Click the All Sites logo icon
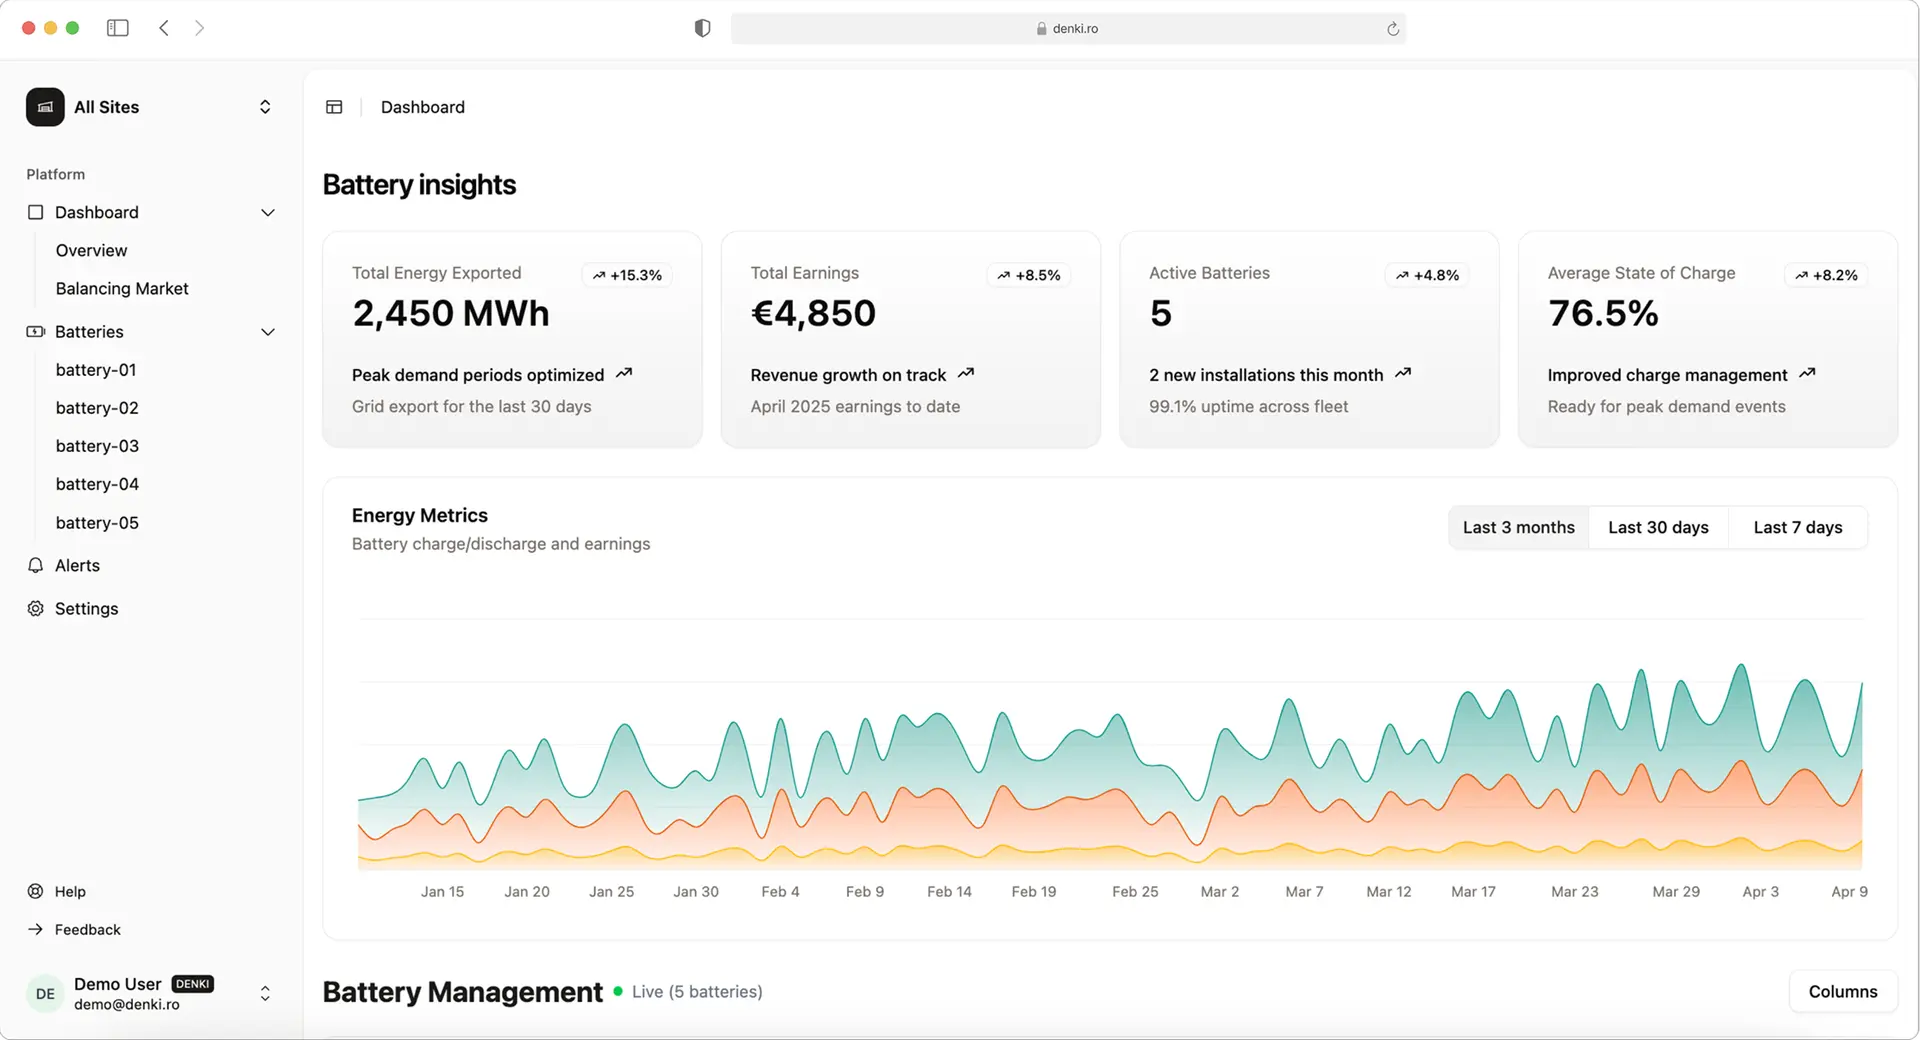This screenshot has height=1040, width=1920. (45, 107)
